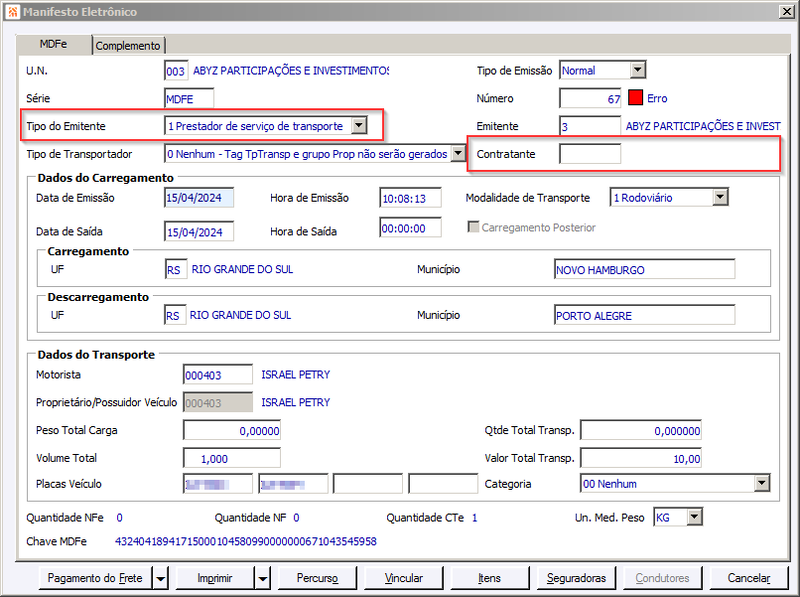Click the Carregamento UF field
Screen dimensions: 800x597
(x=176, y=269)
